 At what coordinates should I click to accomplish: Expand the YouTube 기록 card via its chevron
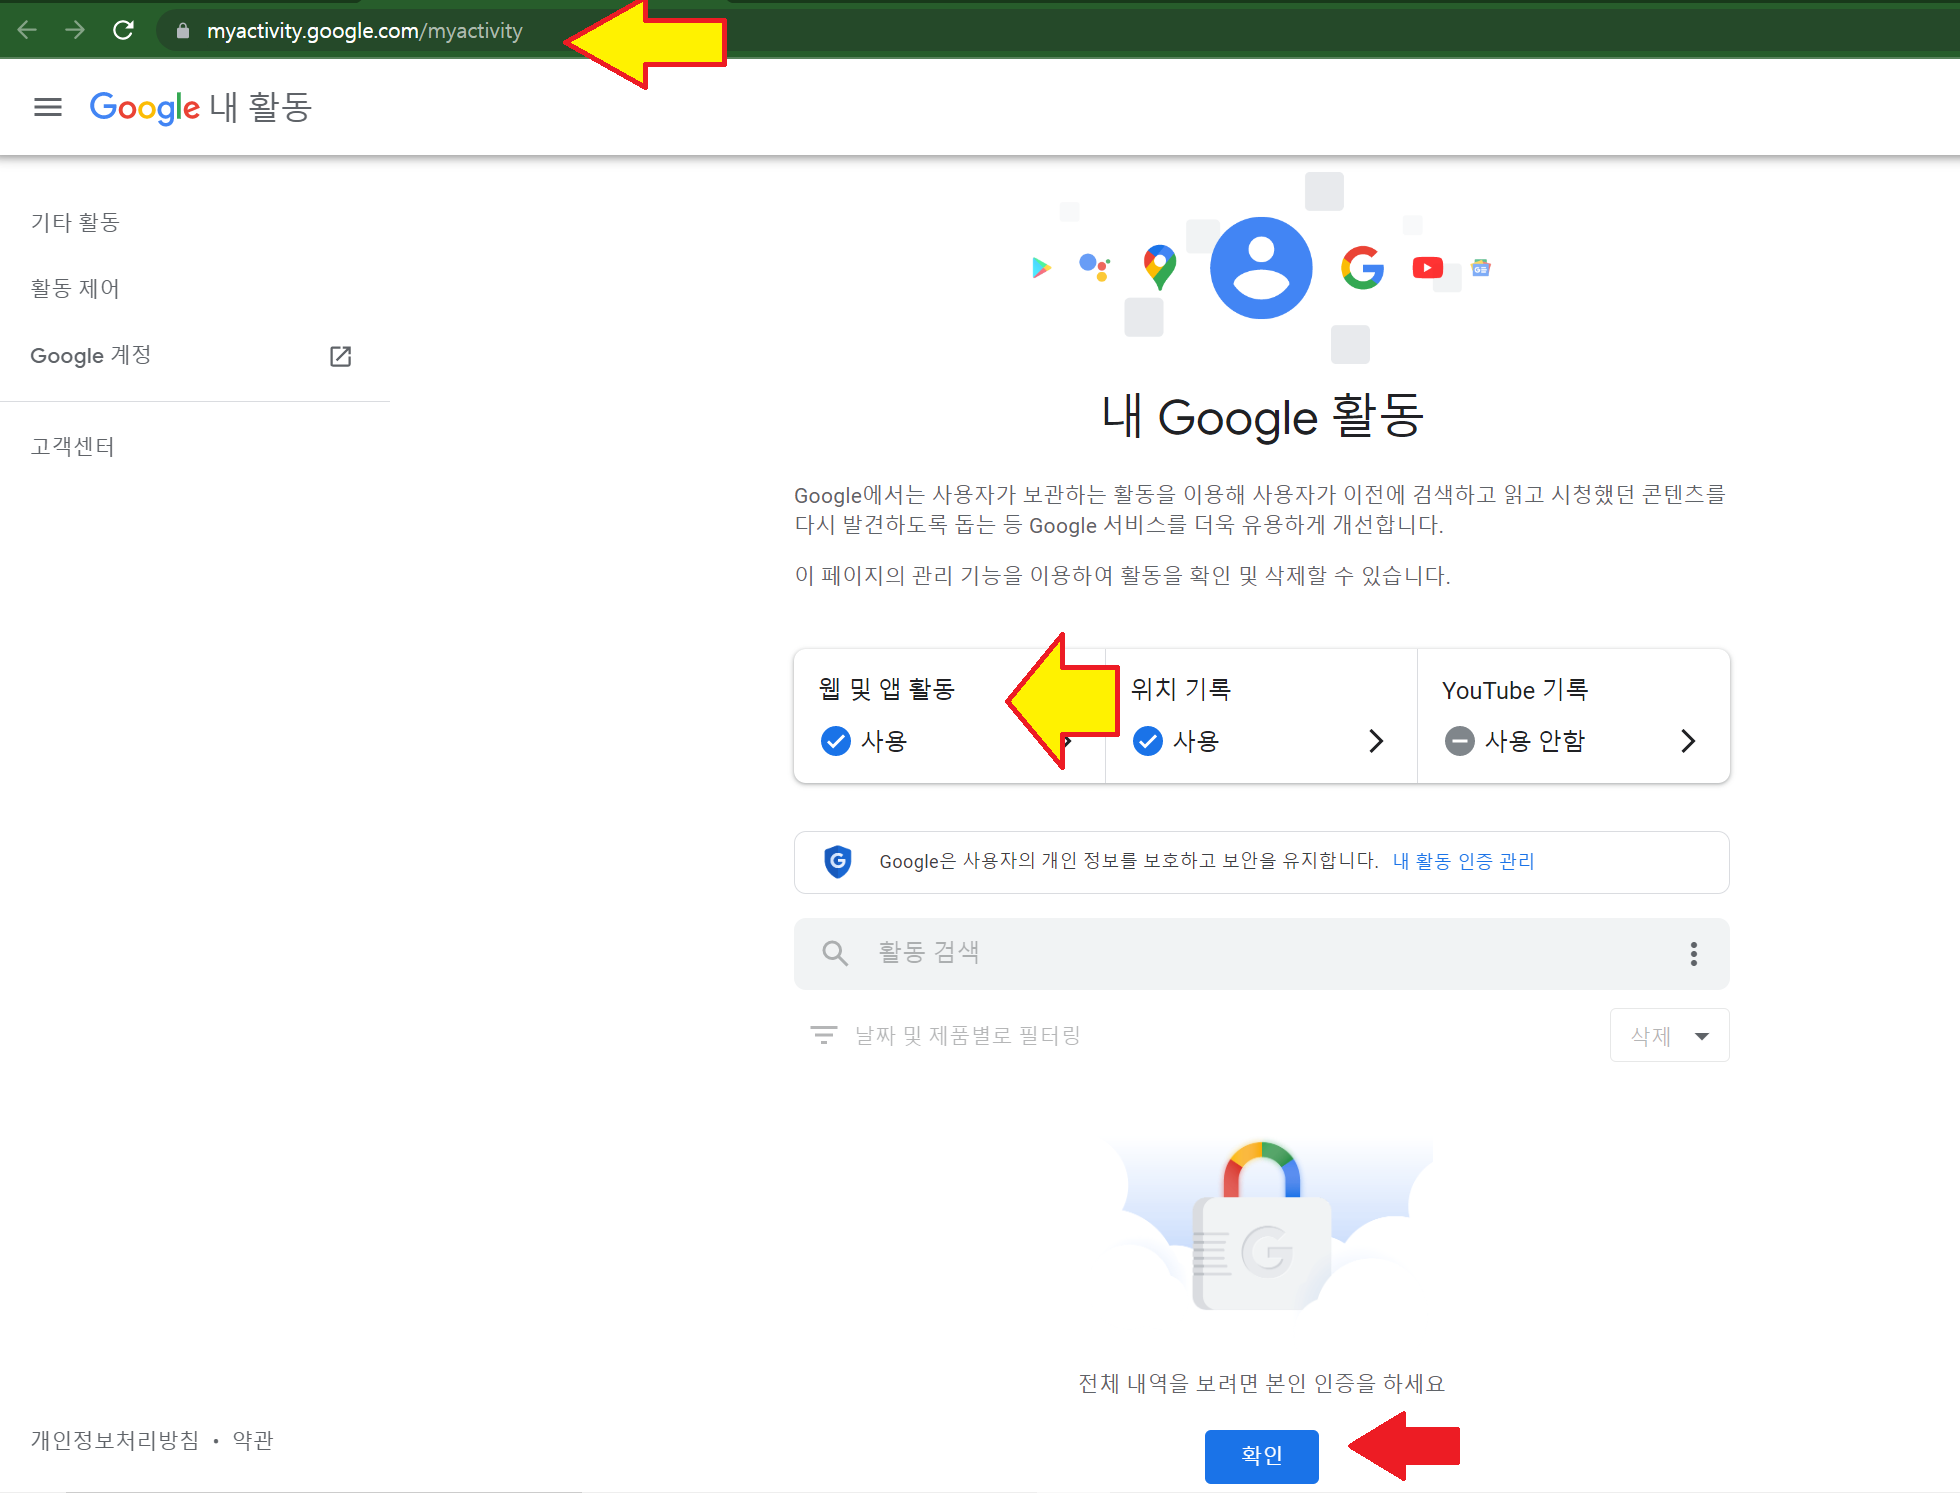click(1688, 741)
